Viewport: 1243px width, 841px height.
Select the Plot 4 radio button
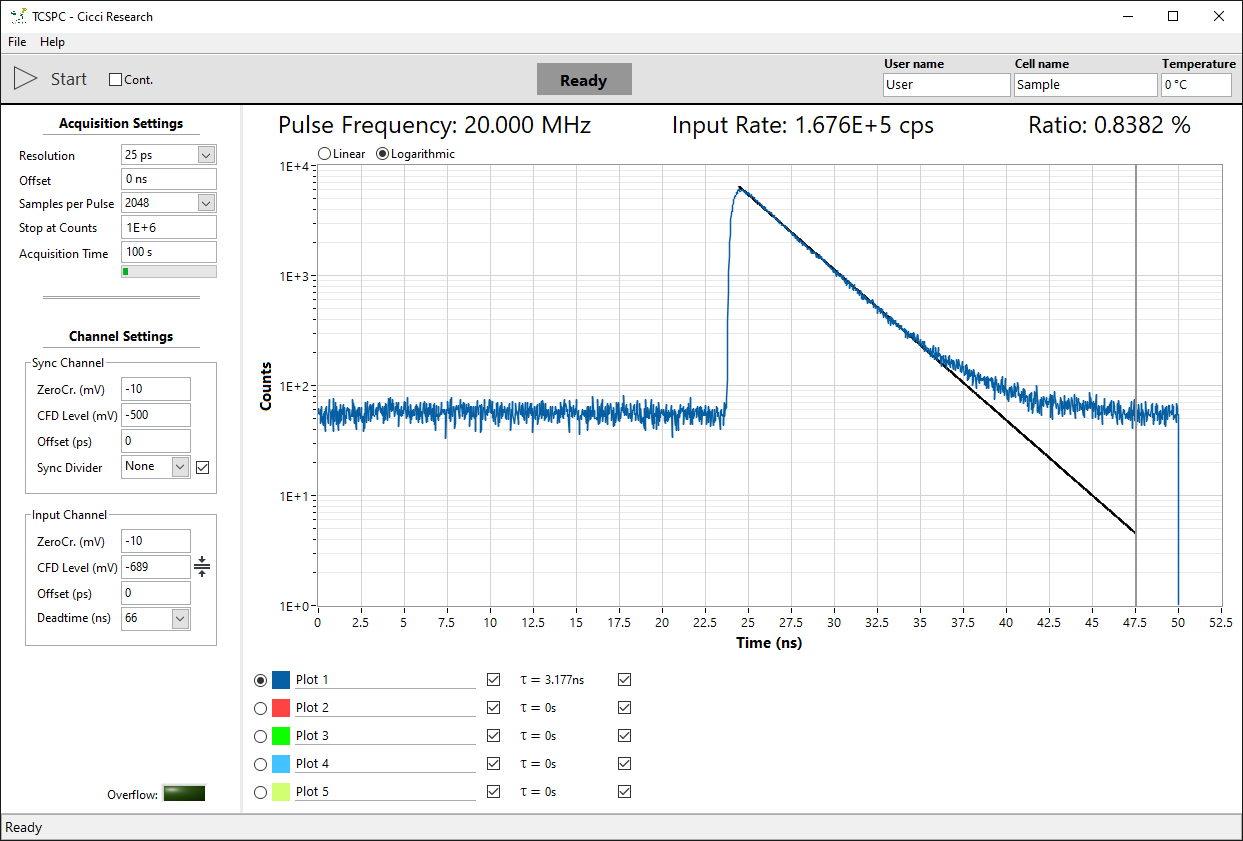coord(261,764)
